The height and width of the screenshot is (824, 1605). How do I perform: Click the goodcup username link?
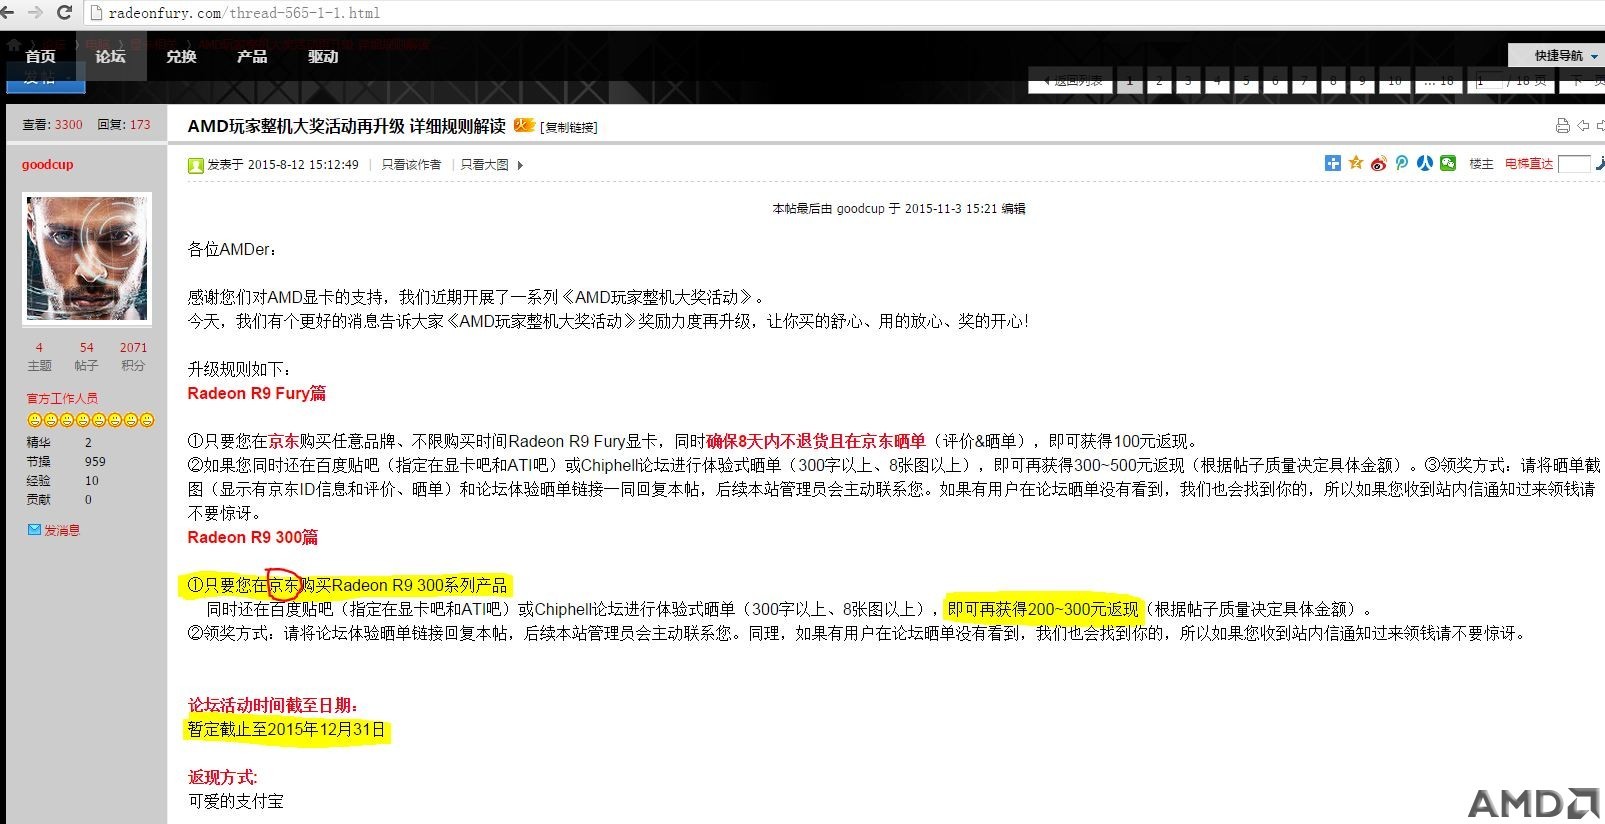[48, 165]
